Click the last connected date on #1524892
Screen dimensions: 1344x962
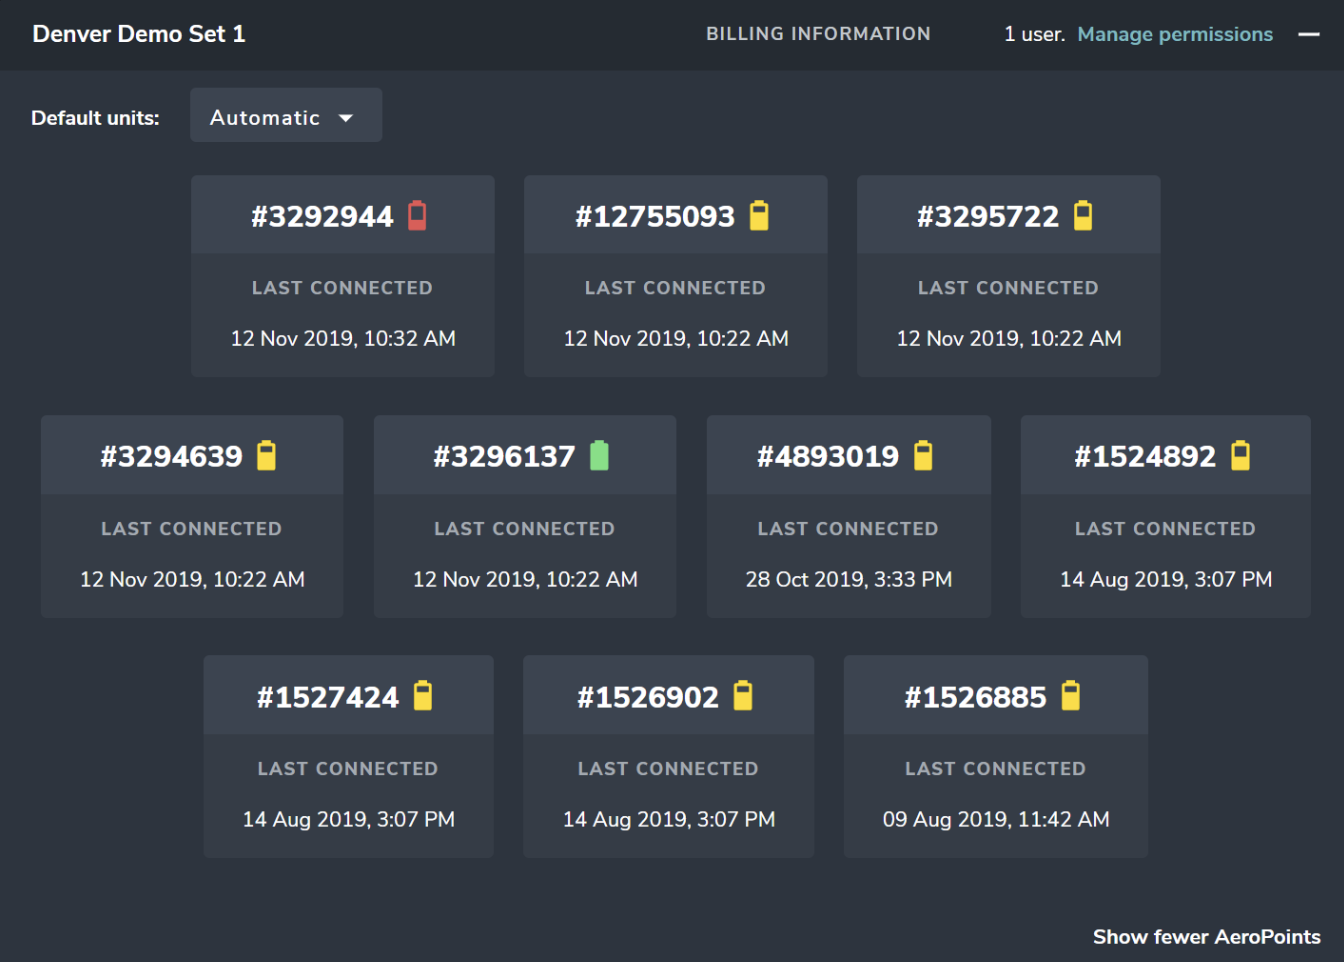(1165, 579)
